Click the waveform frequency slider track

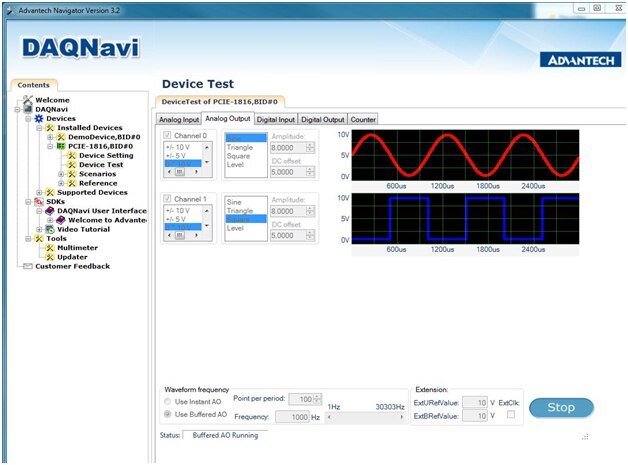365,417
